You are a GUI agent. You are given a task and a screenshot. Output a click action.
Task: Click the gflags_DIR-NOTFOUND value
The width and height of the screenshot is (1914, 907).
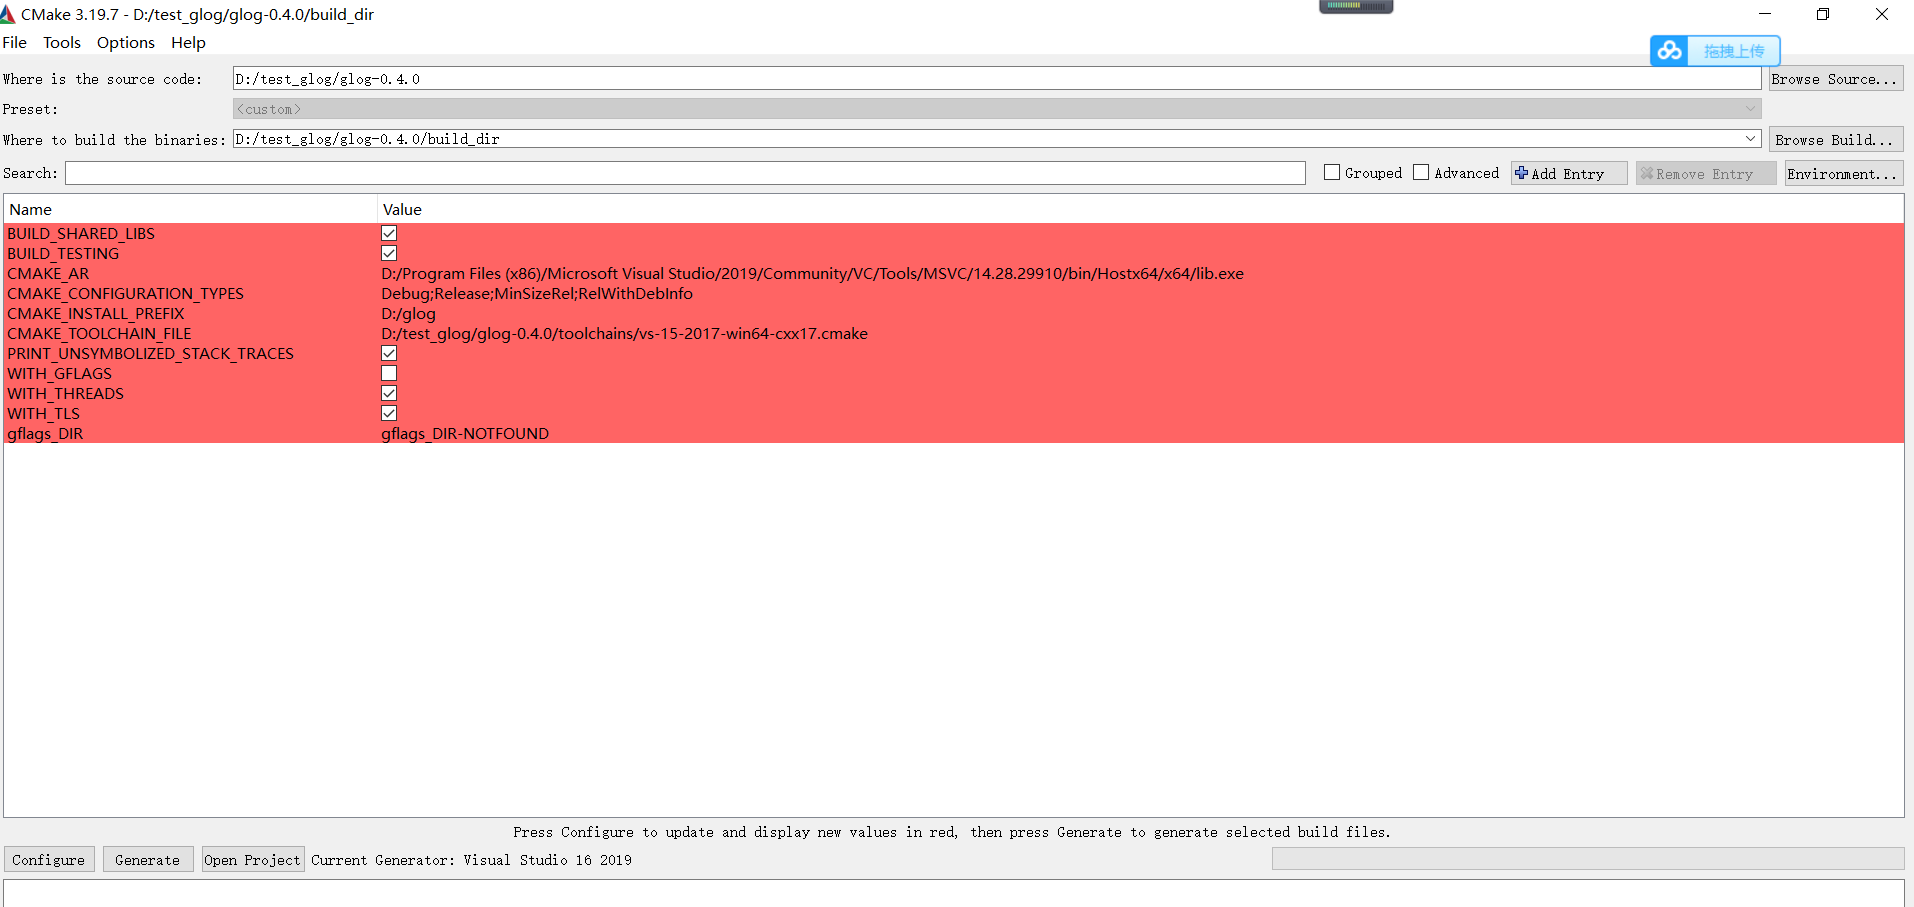pos(465,433)
